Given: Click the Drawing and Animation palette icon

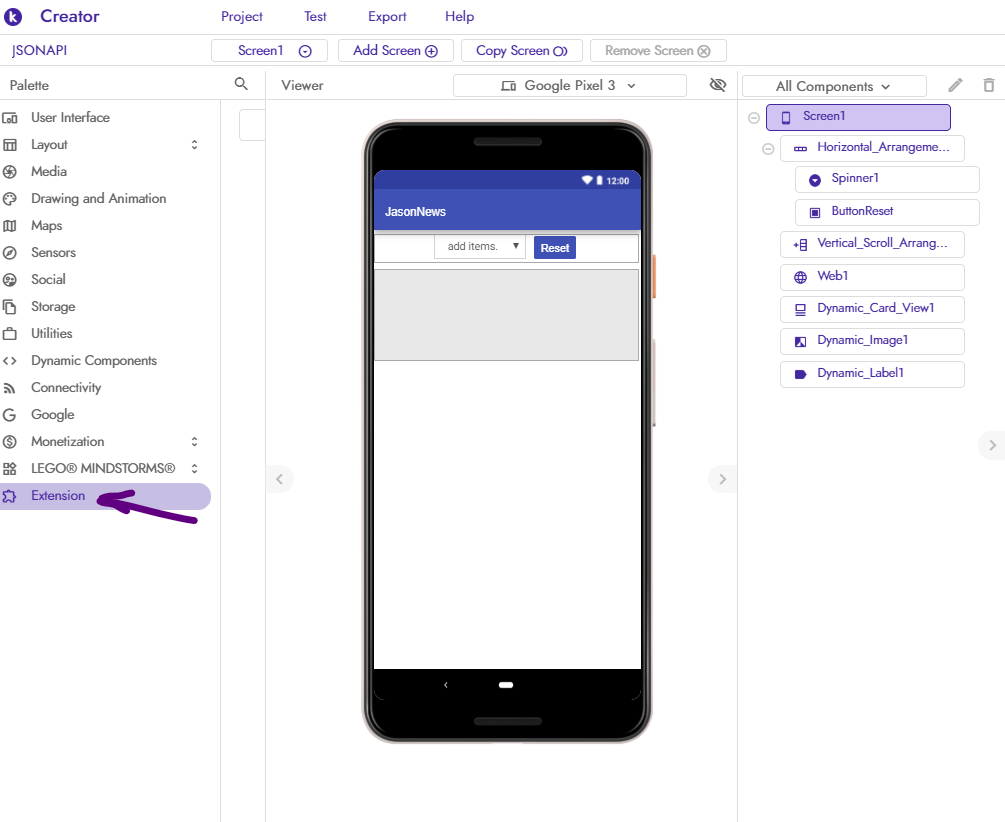Looking at the screenshot, I should tap(10, 199).
